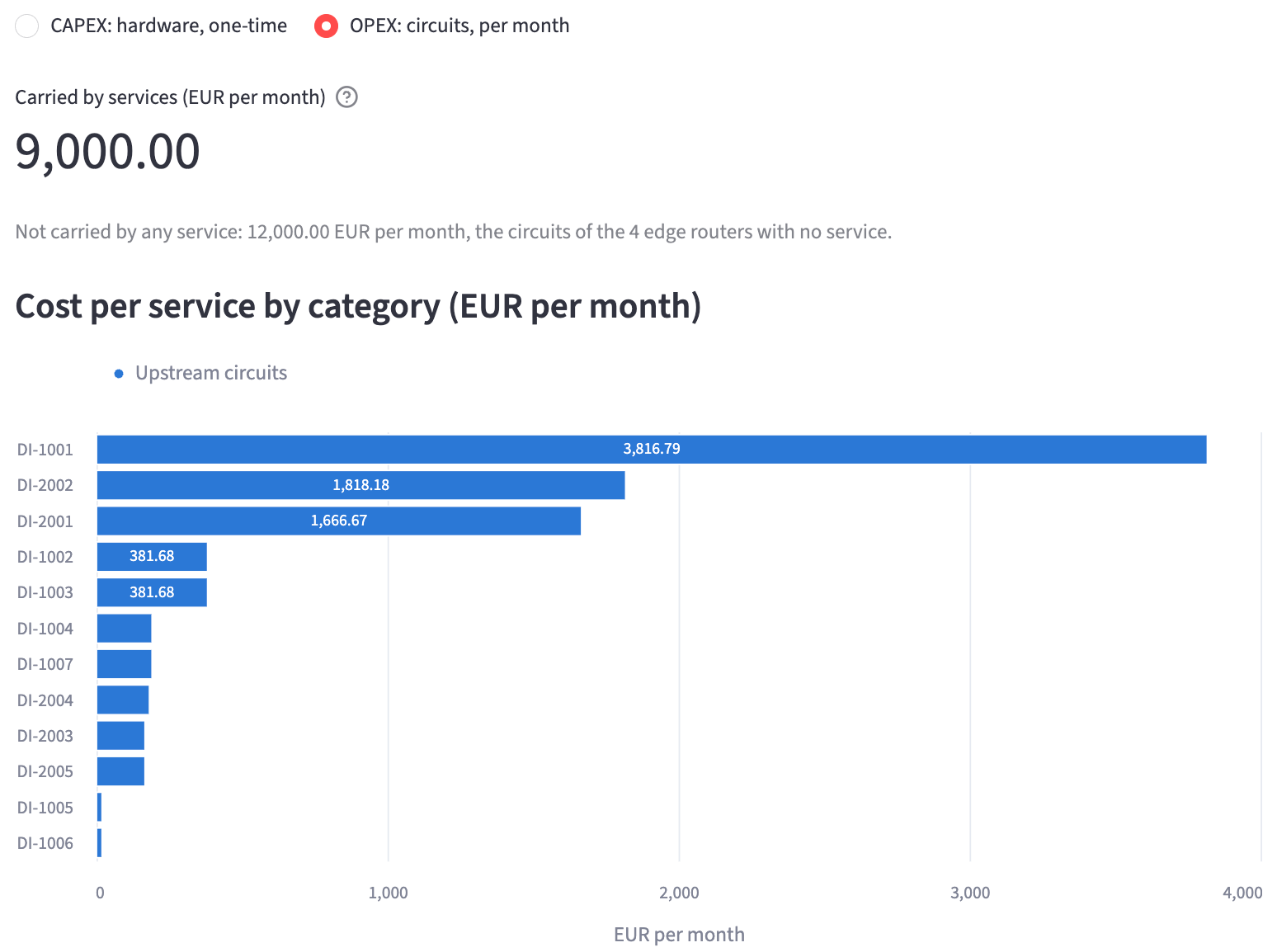Click the DI-1007 axis label
Viewport: 1277px width, 952px height.
pyautogui.click(x=44, y=664)
